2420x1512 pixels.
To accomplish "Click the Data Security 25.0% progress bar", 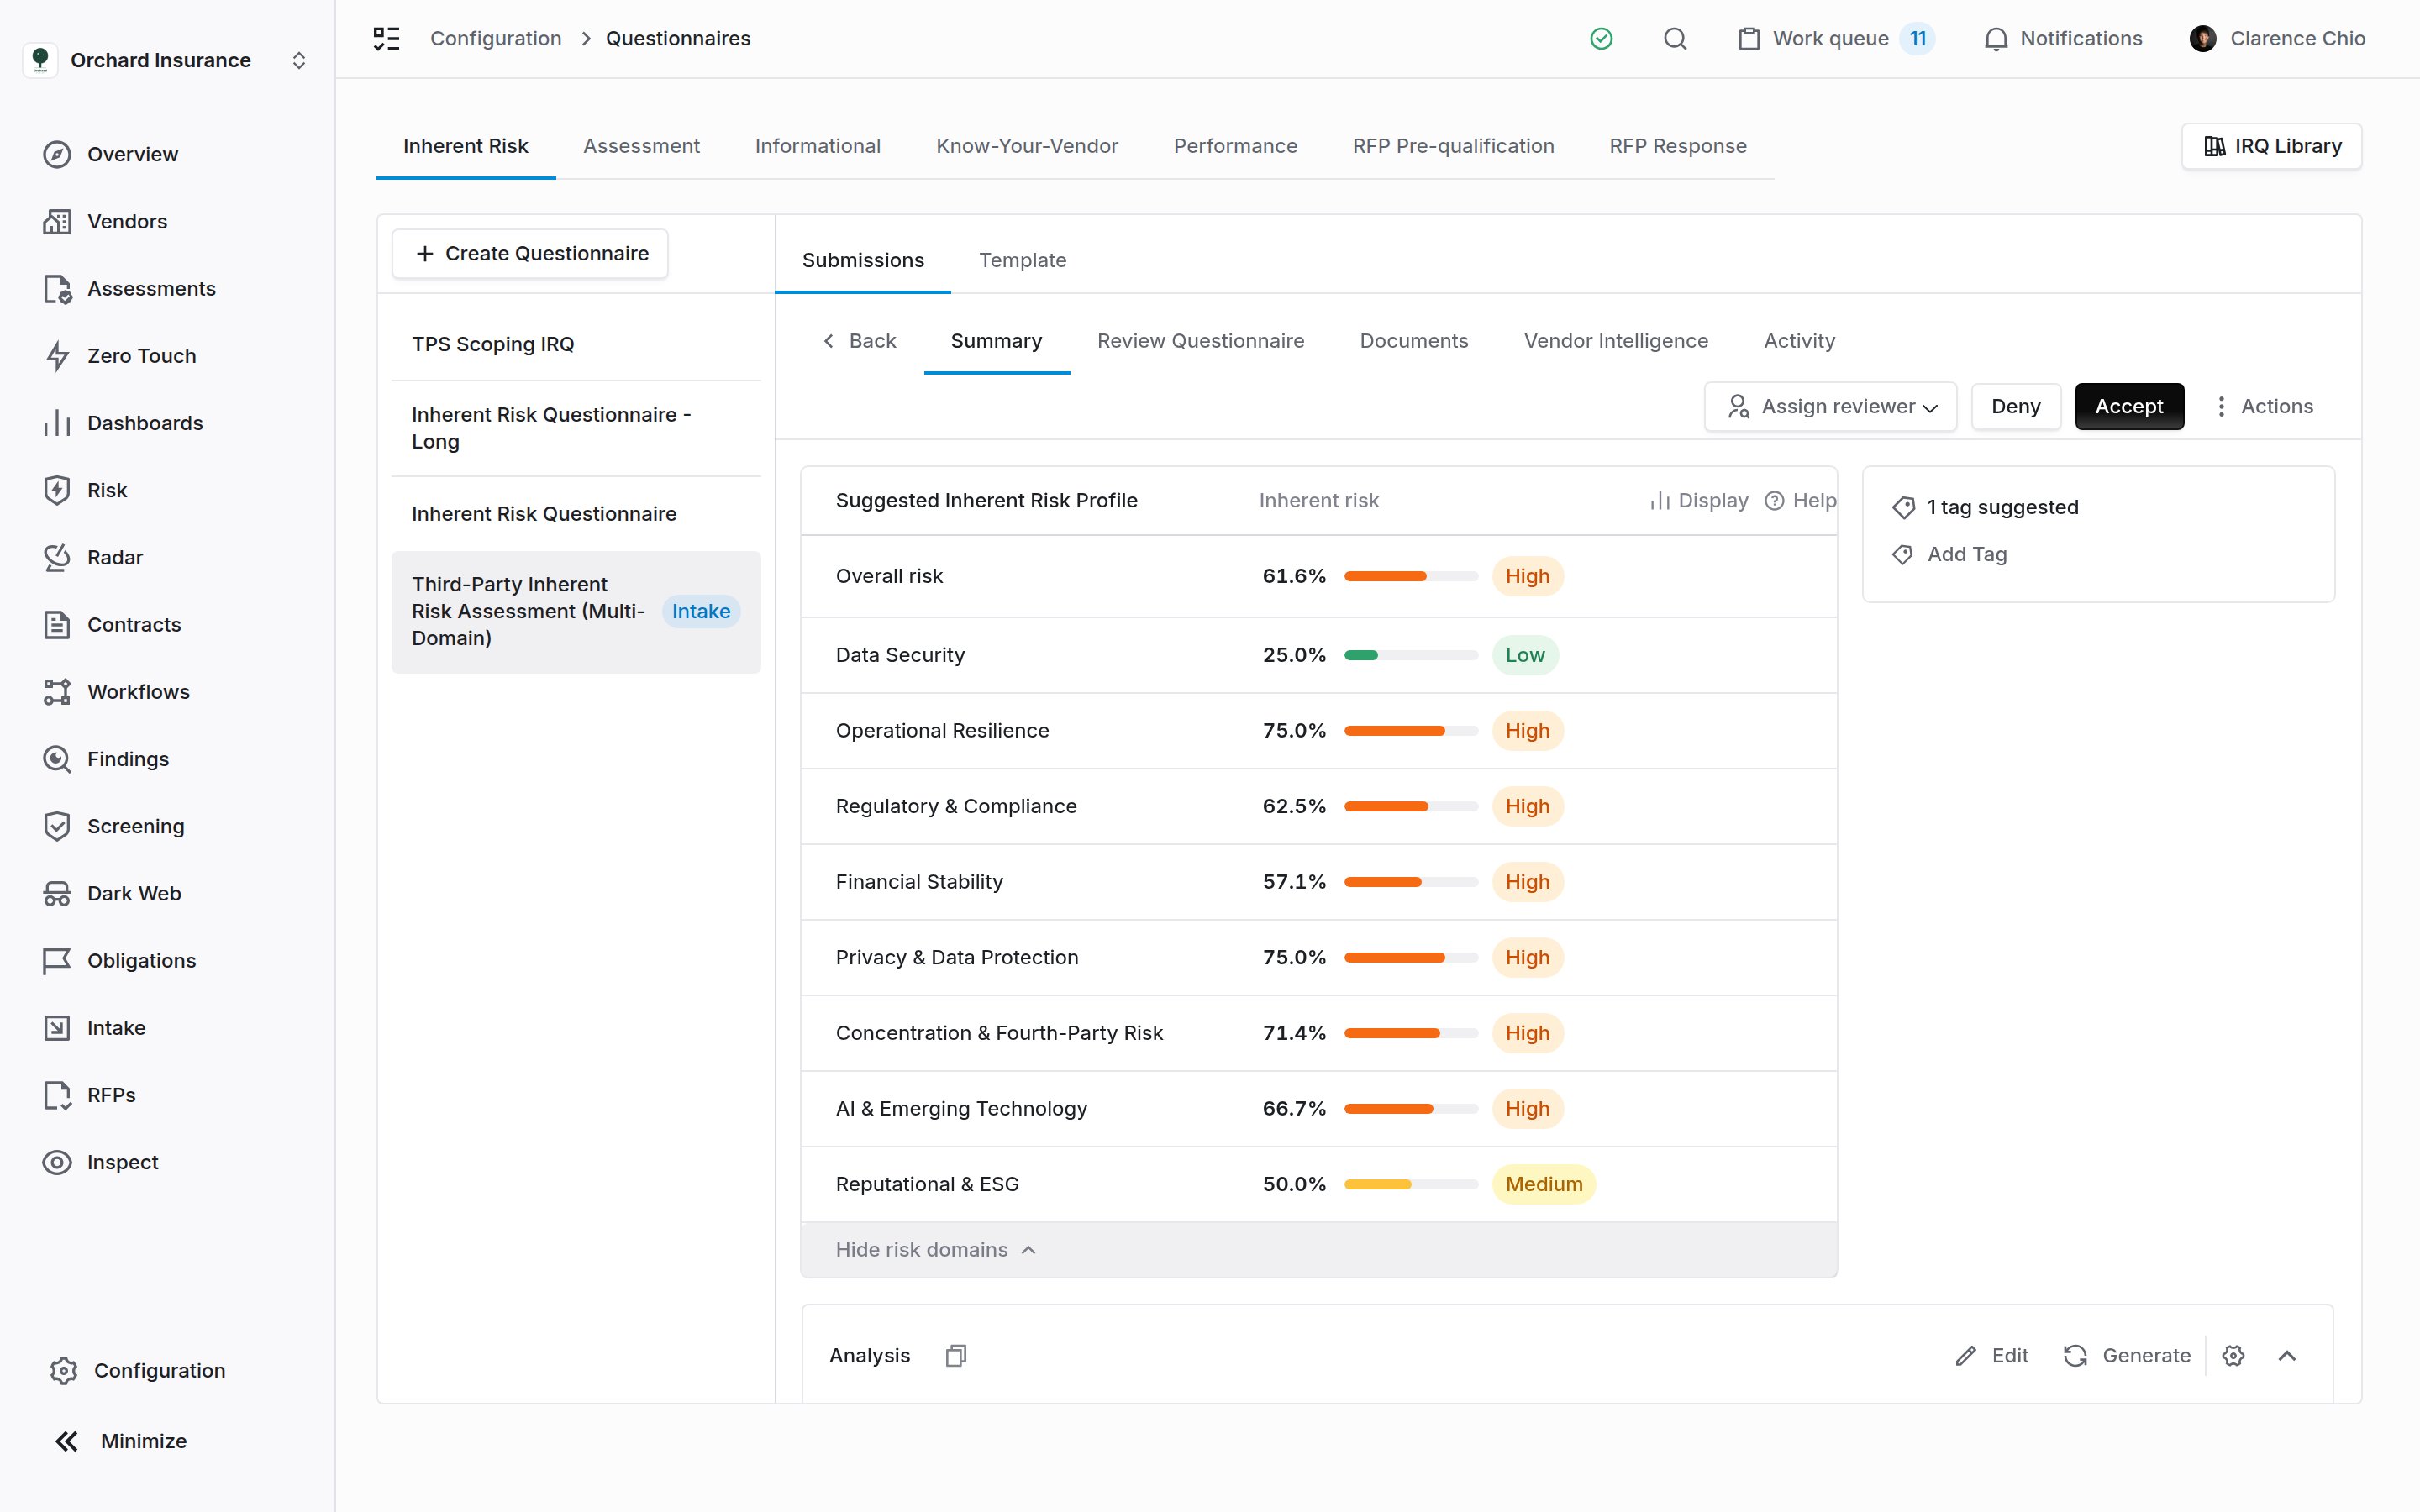I will 1410,655.
